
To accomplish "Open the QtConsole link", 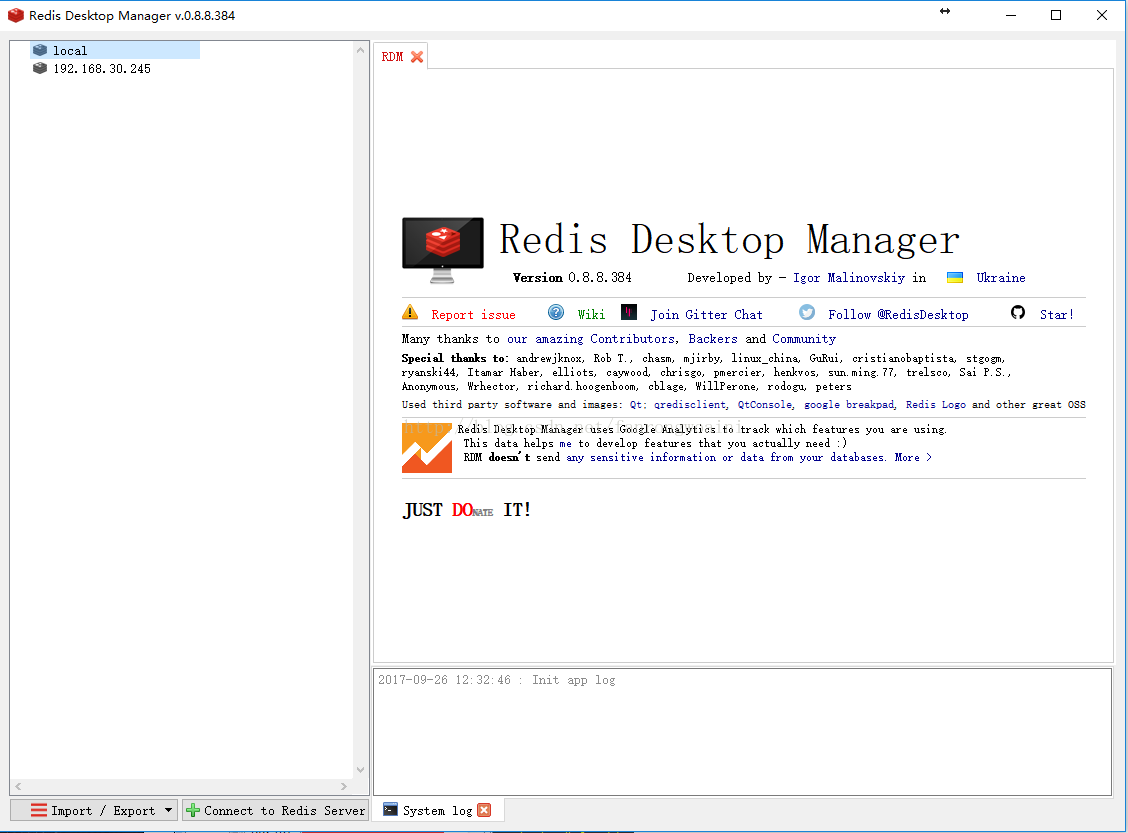I will (x=765, y=404).
